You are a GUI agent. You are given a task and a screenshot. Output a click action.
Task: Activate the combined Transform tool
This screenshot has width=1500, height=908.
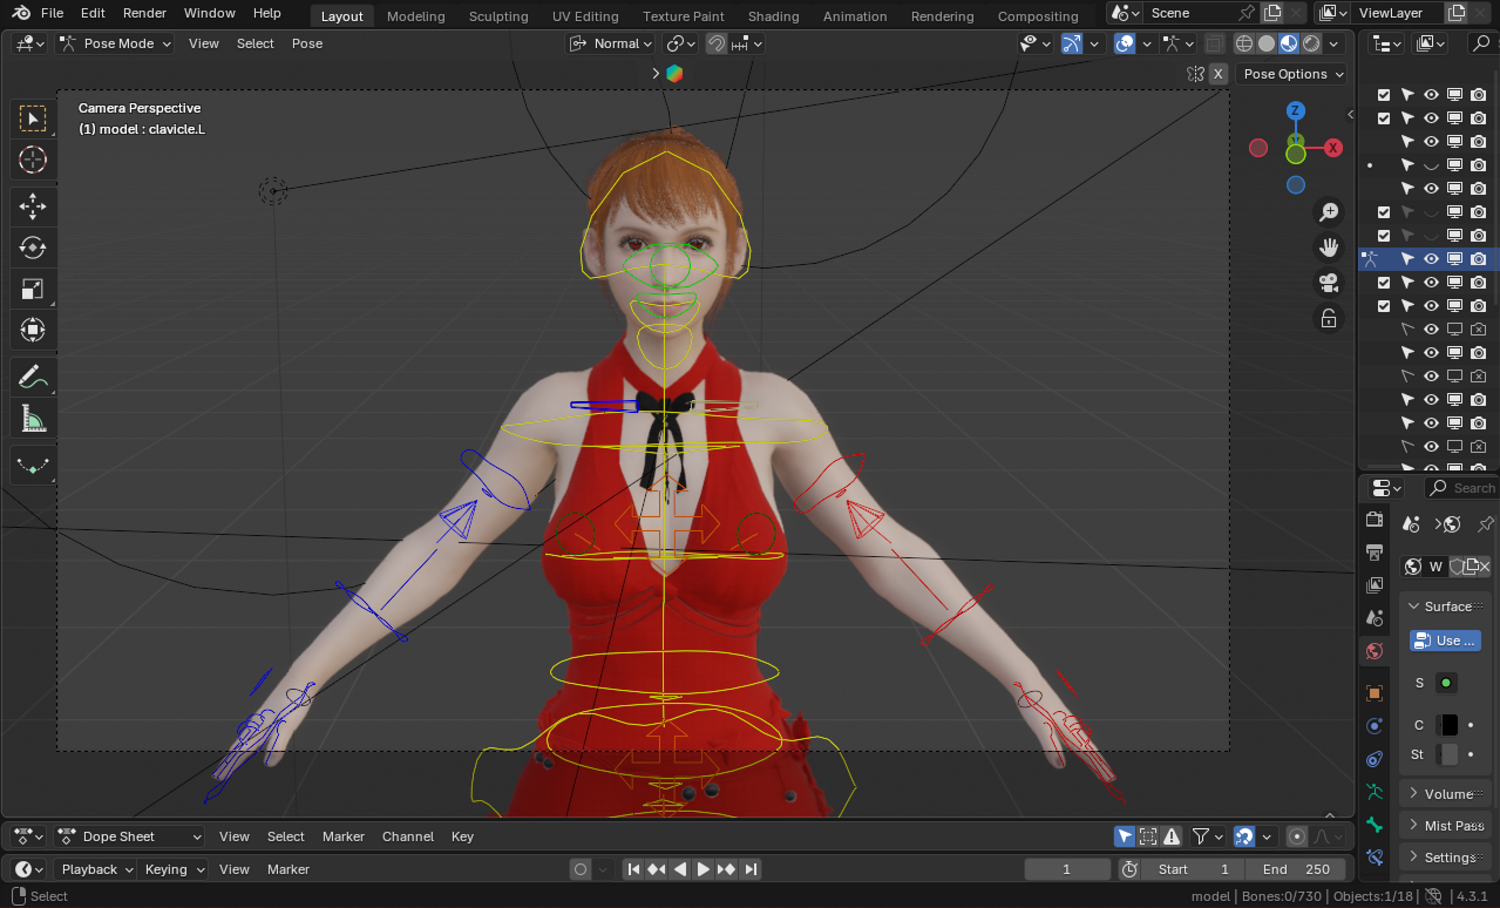(33, 330)
